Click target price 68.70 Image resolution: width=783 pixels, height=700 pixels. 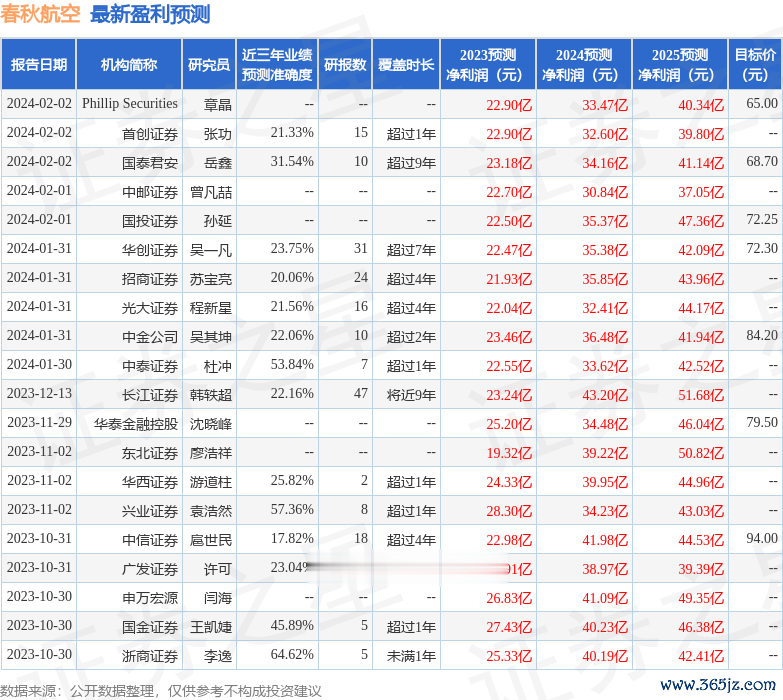pyautogui.click(x=762, y=161)
